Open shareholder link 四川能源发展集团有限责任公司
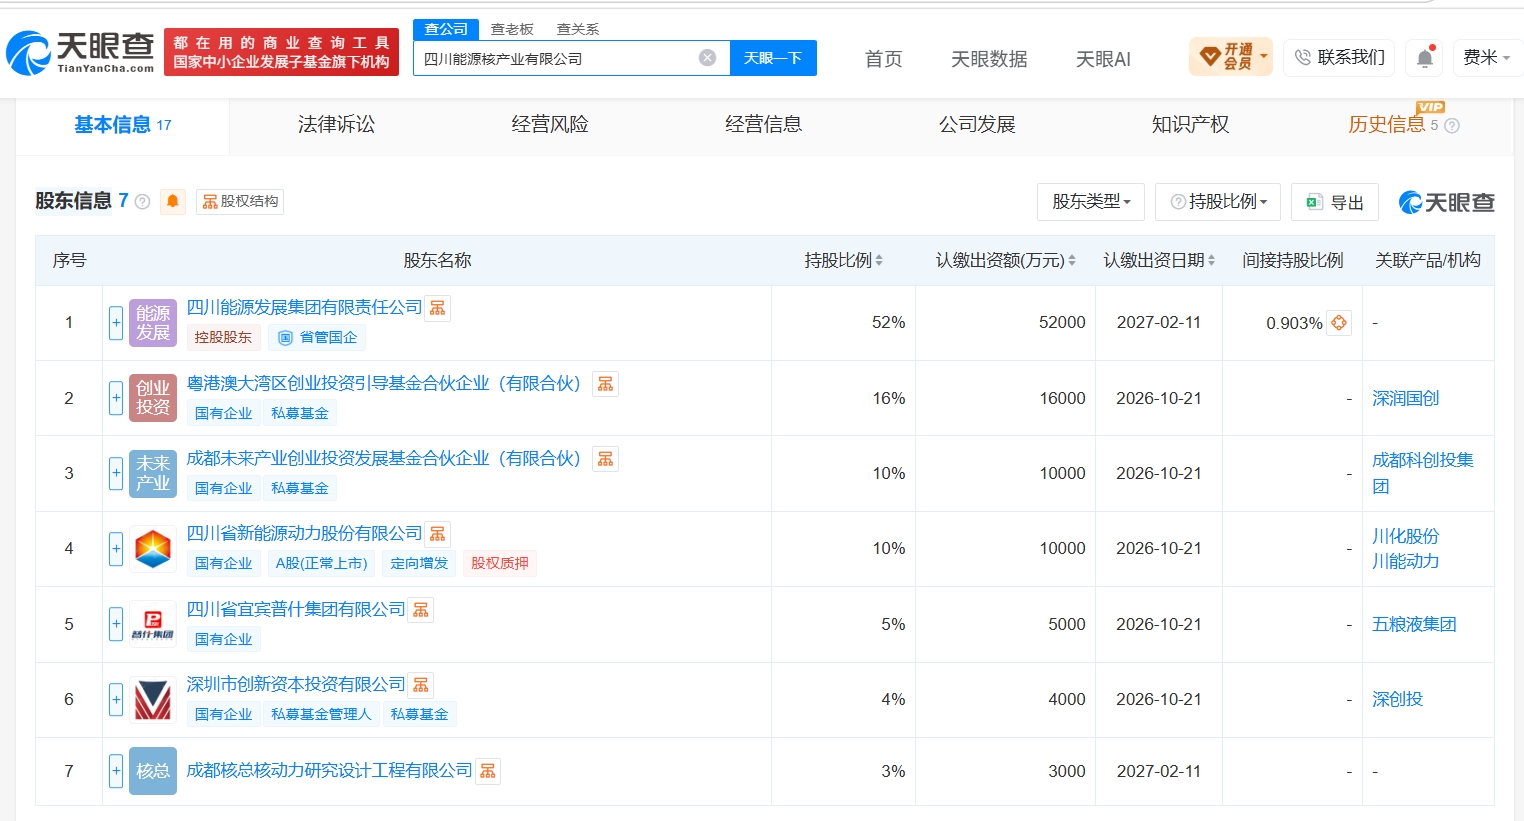Screen dimensions: 1524x821 304,308
